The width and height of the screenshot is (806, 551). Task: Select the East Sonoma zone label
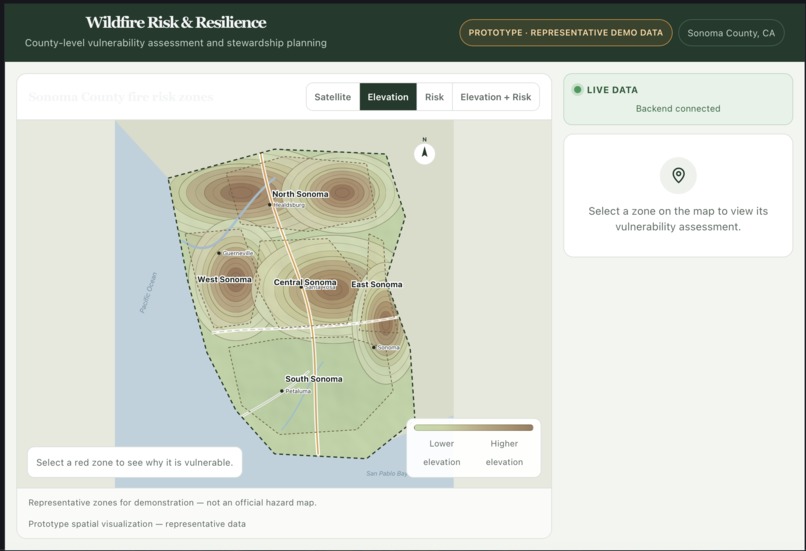coord(377,284)
